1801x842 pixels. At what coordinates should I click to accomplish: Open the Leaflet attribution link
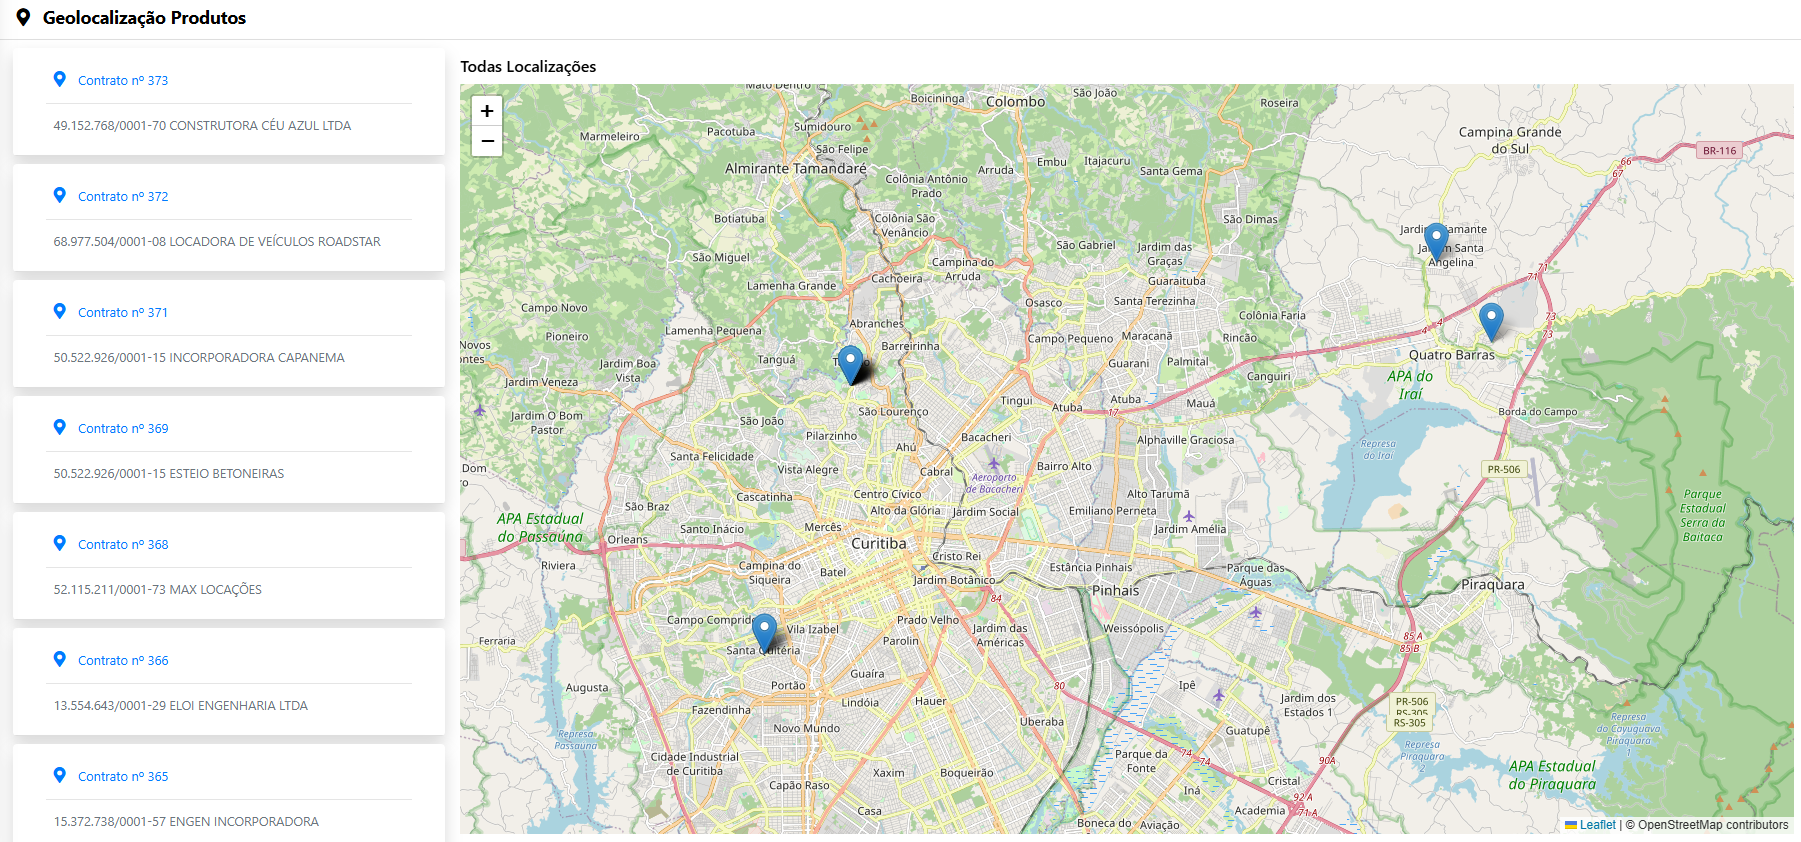point(1597,825)
